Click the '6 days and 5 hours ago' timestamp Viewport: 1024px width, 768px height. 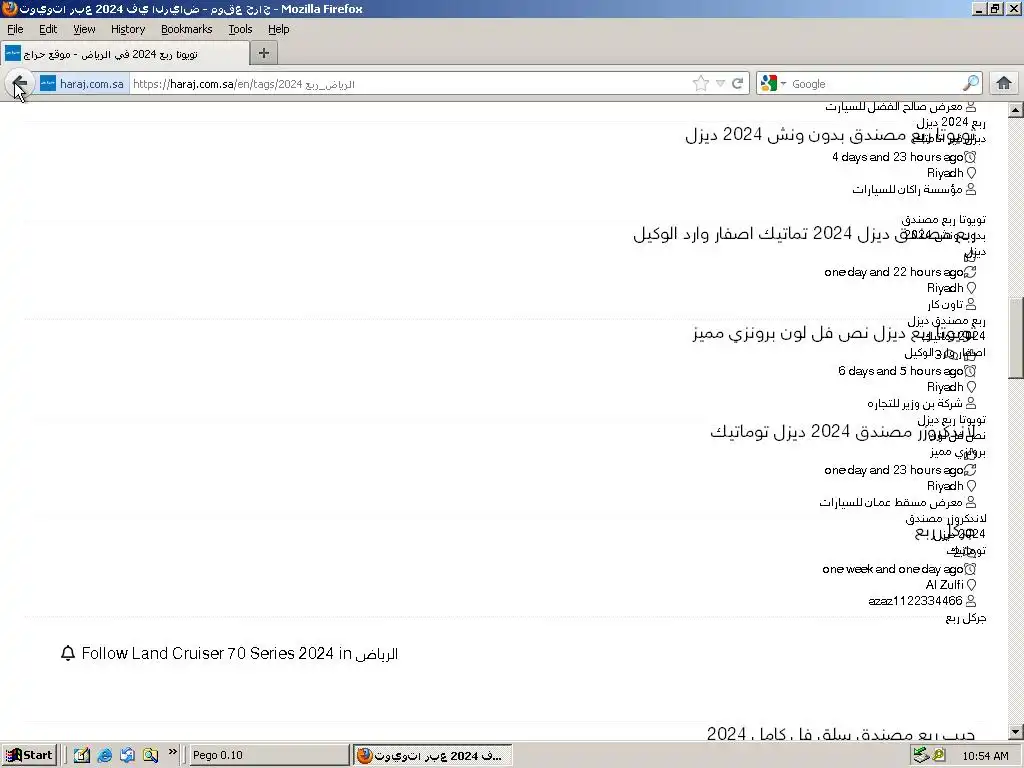tap(901, 371)
